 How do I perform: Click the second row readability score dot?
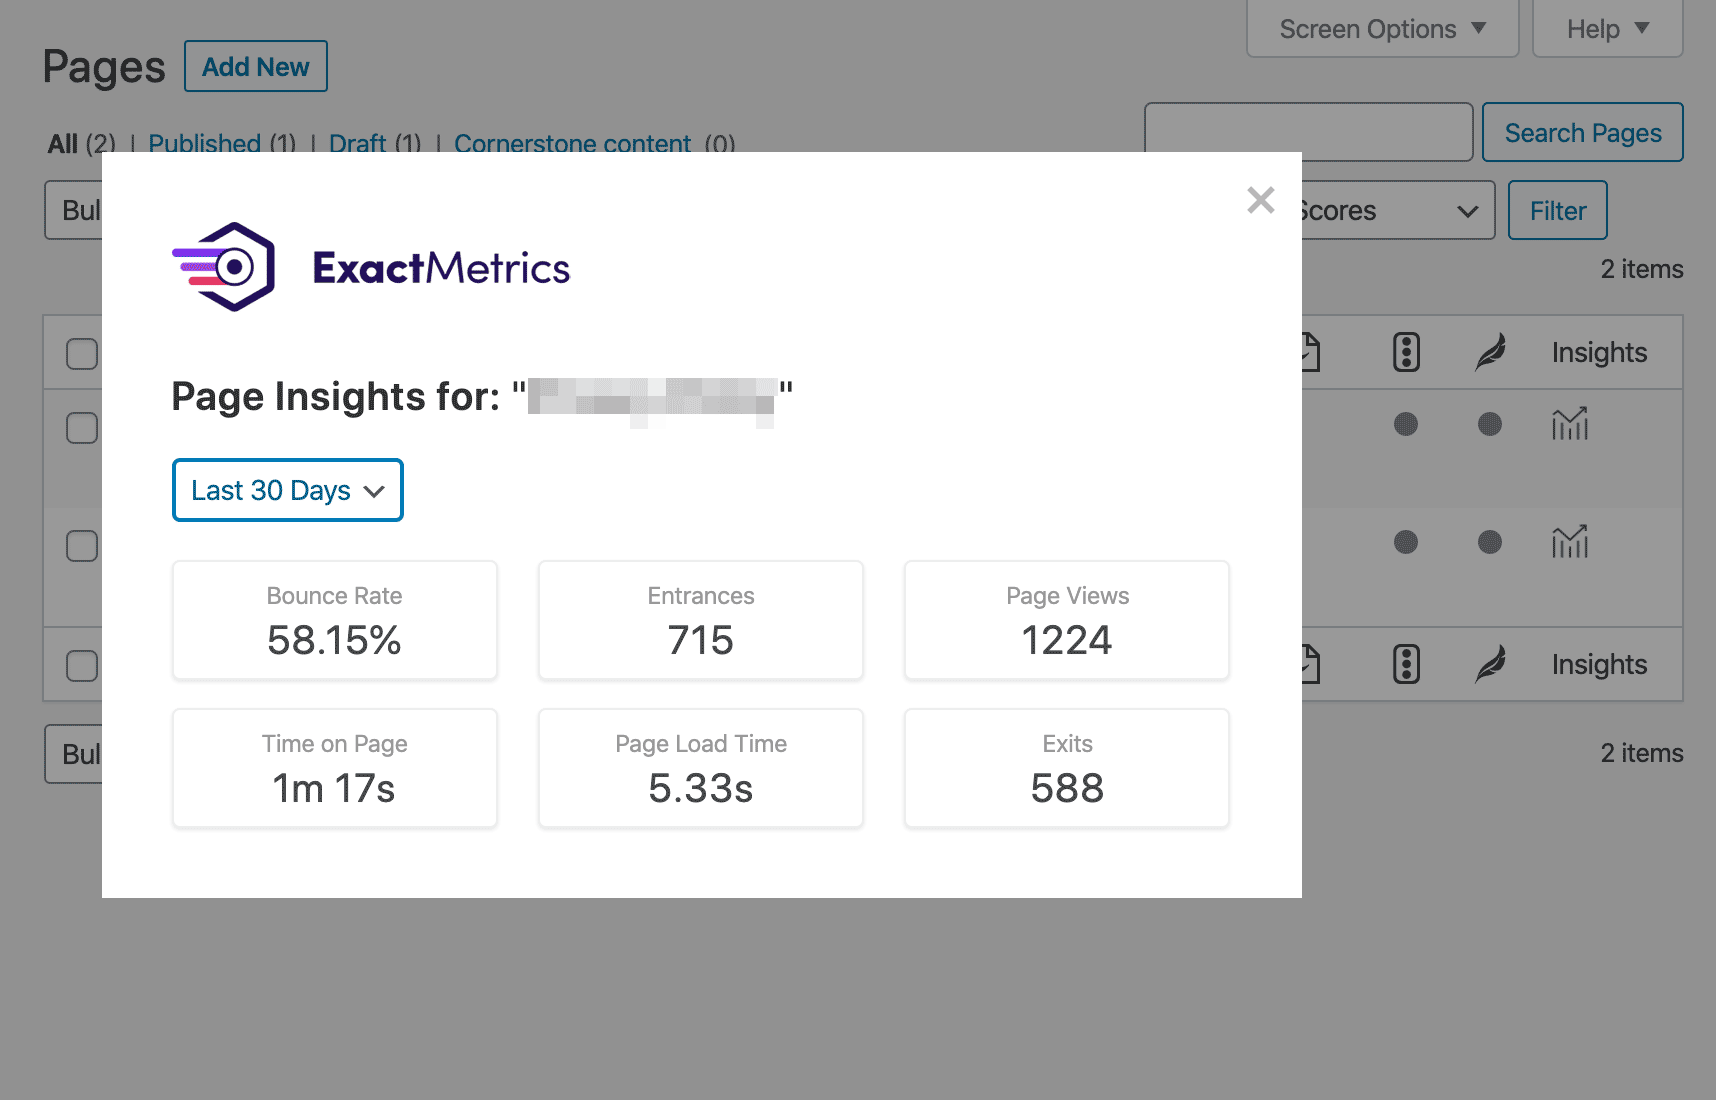pyautogui.click(x=1490, y=542)
